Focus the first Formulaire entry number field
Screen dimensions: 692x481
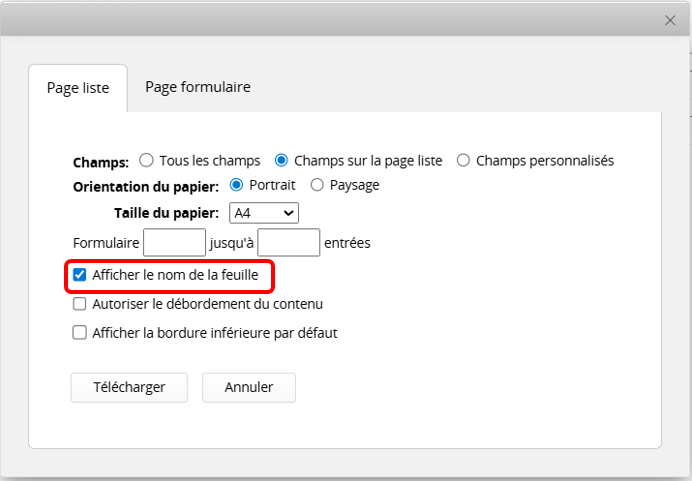[x=174, y=242]
